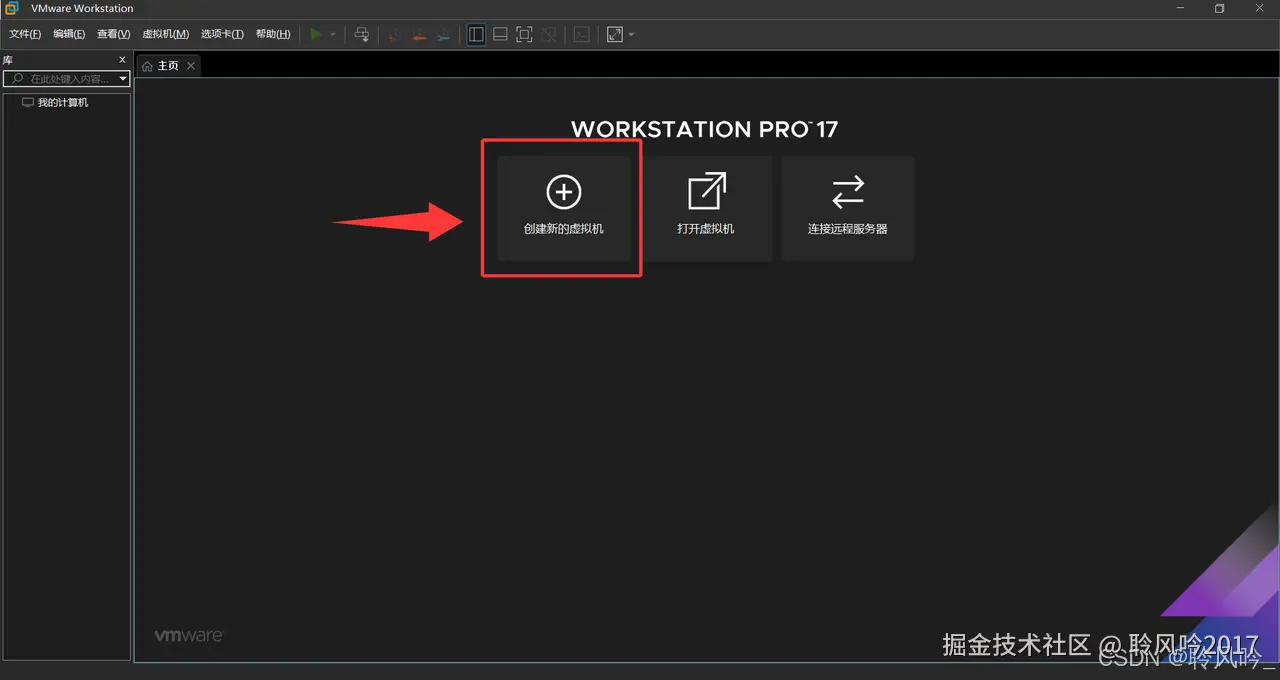Screen dimensions: 1280x680
Task: Click 创建新的虚拟机 tile
Action: [x=564, y=208]
